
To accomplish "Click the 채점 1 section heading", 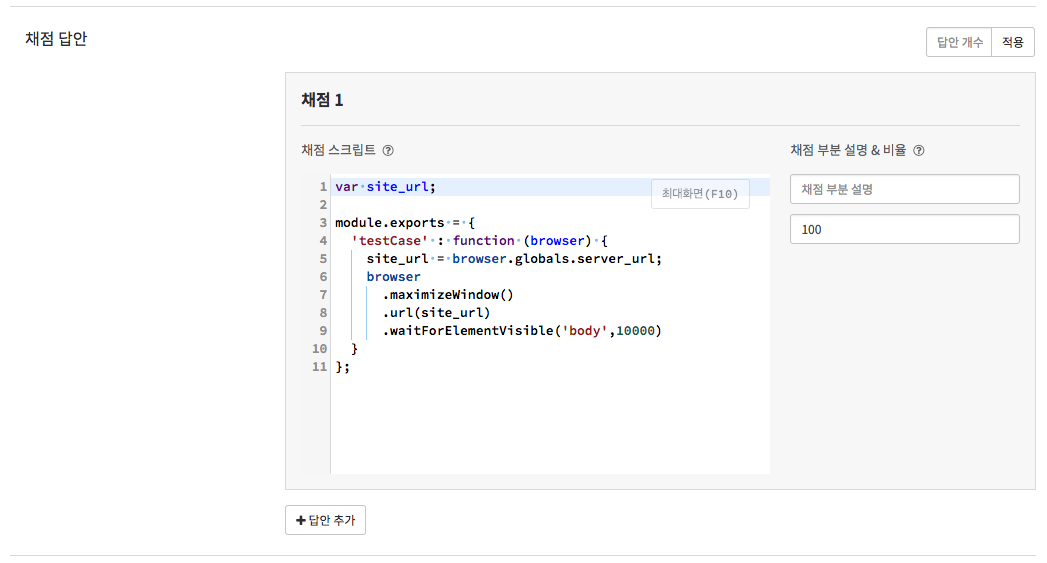I will (x=322, y=100).
